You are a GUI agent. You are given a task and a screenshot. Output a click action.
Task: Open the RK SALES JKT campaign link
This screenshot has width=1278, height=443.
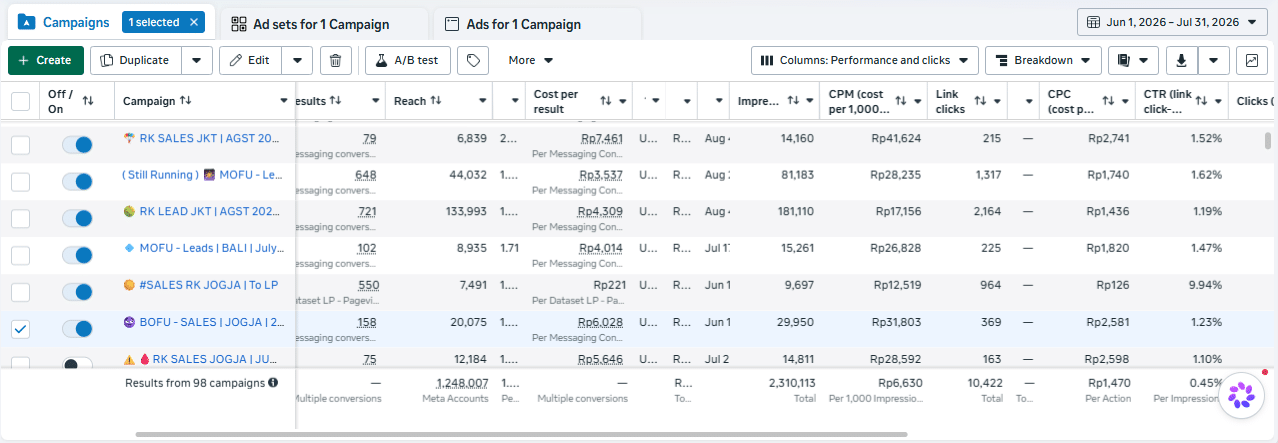click(211, 138)
